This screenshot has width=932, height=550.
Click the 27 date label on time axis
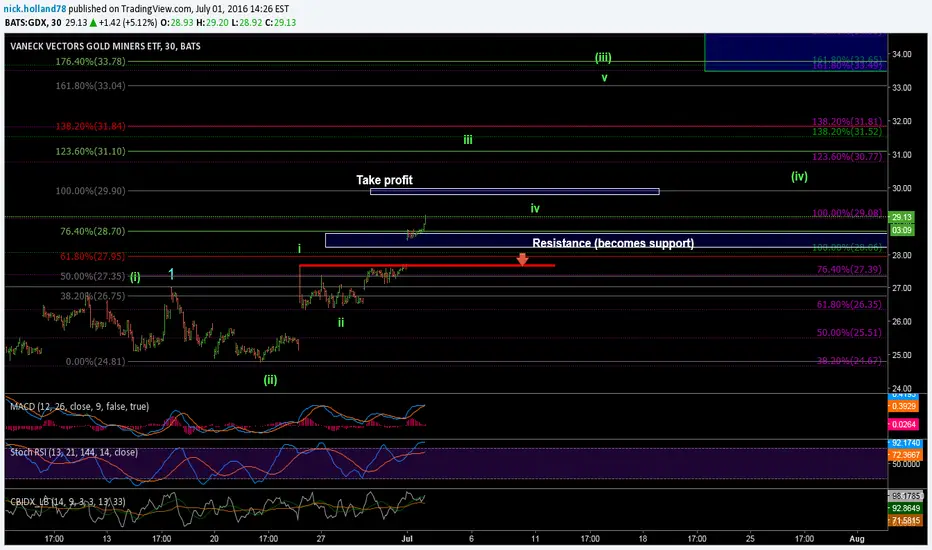pos(321,539)
